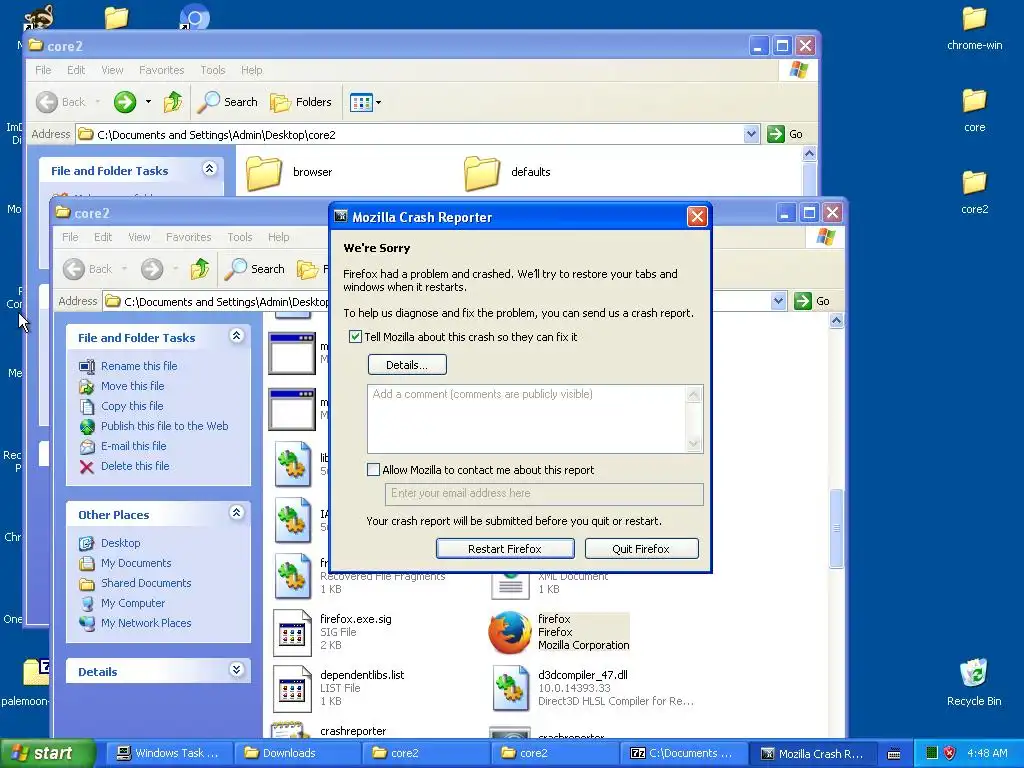This screenshot has height=768, width=1024.
Task: Click the Windows Start button
Action: [46, 753]
